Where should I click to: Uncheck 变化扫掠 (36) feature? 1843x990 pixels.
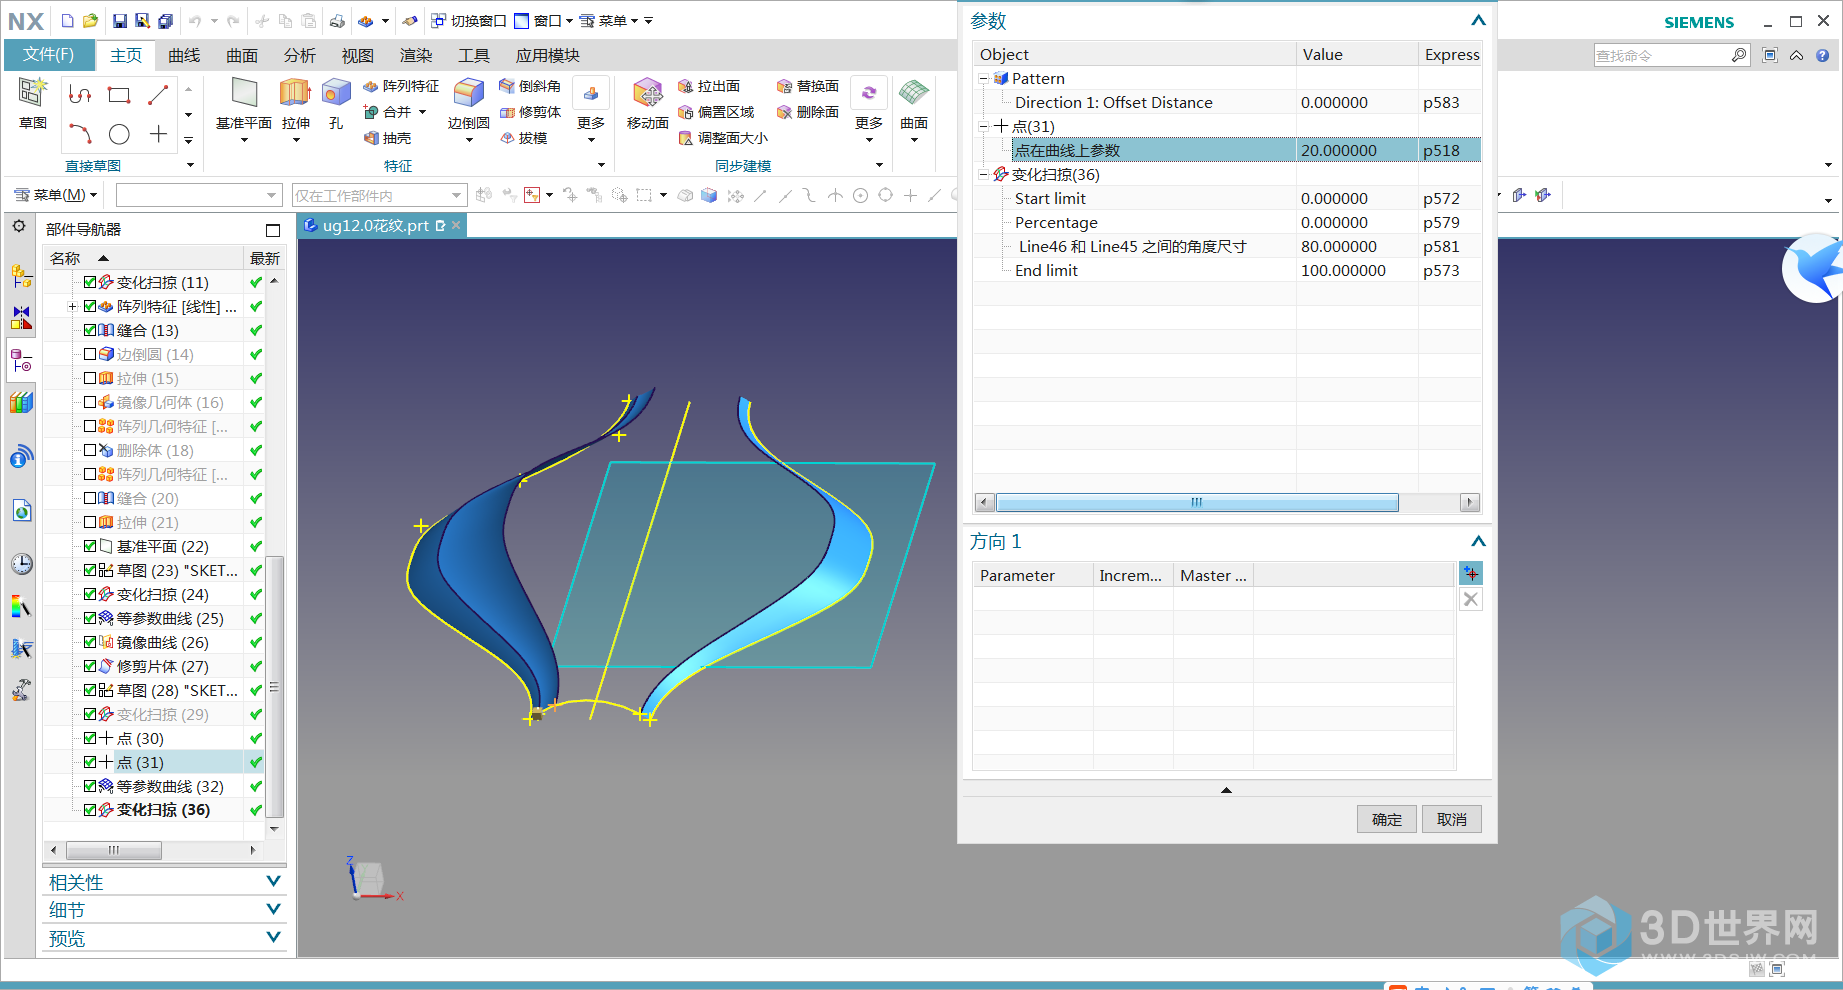coord(90,810)
